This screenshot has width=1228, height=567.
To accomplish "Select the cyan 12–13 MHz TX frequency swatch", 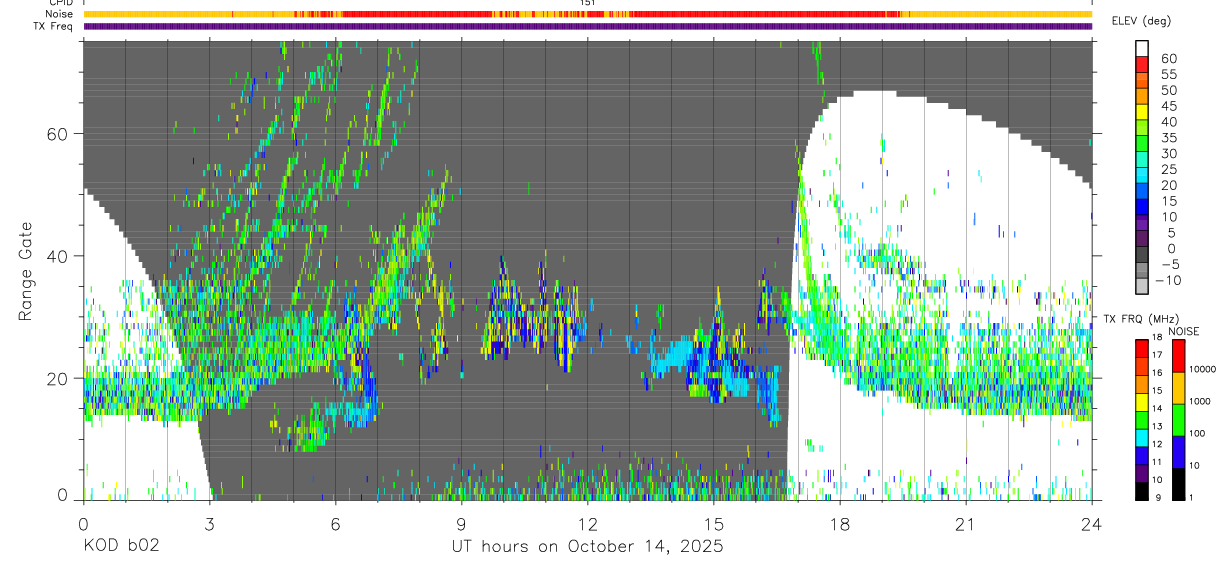I will [x=1142, y=437].
